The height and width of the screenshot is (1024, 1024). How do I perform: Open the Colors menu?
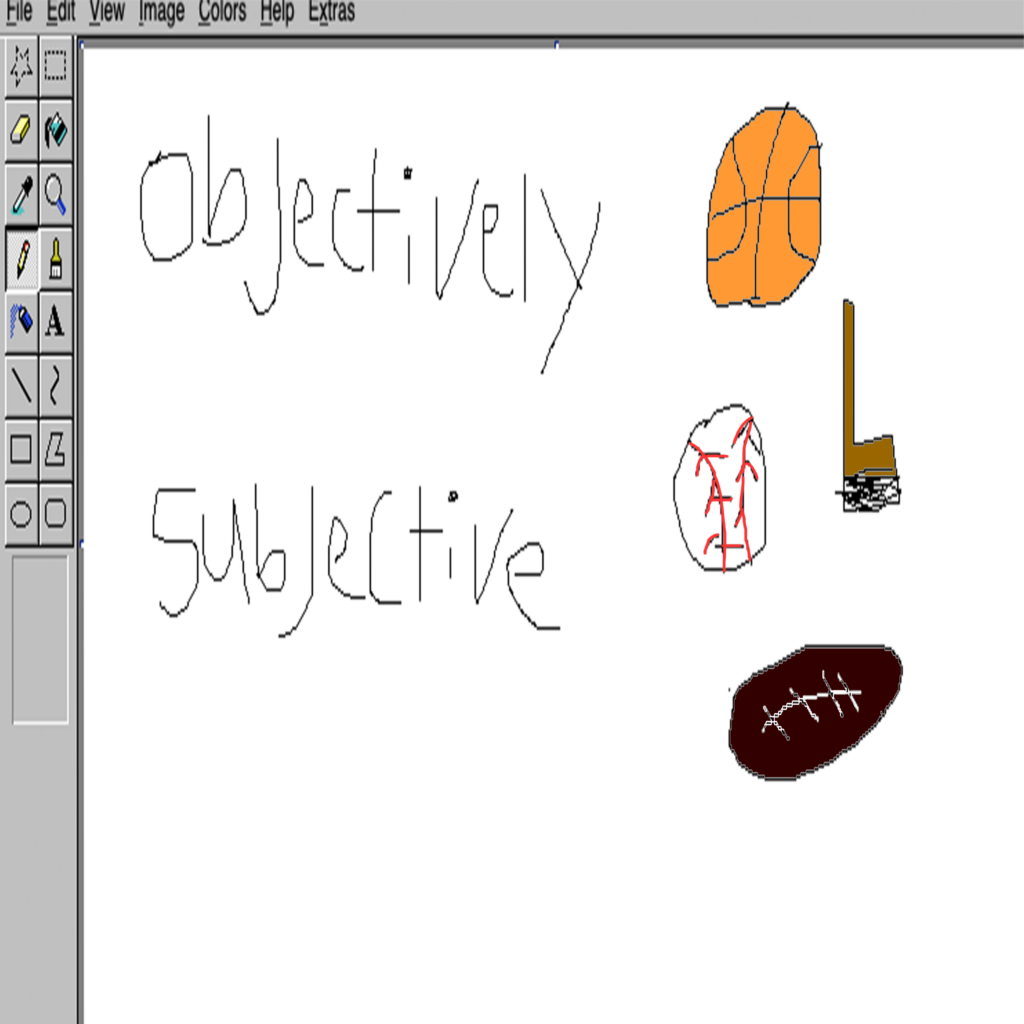coord(222,12)
